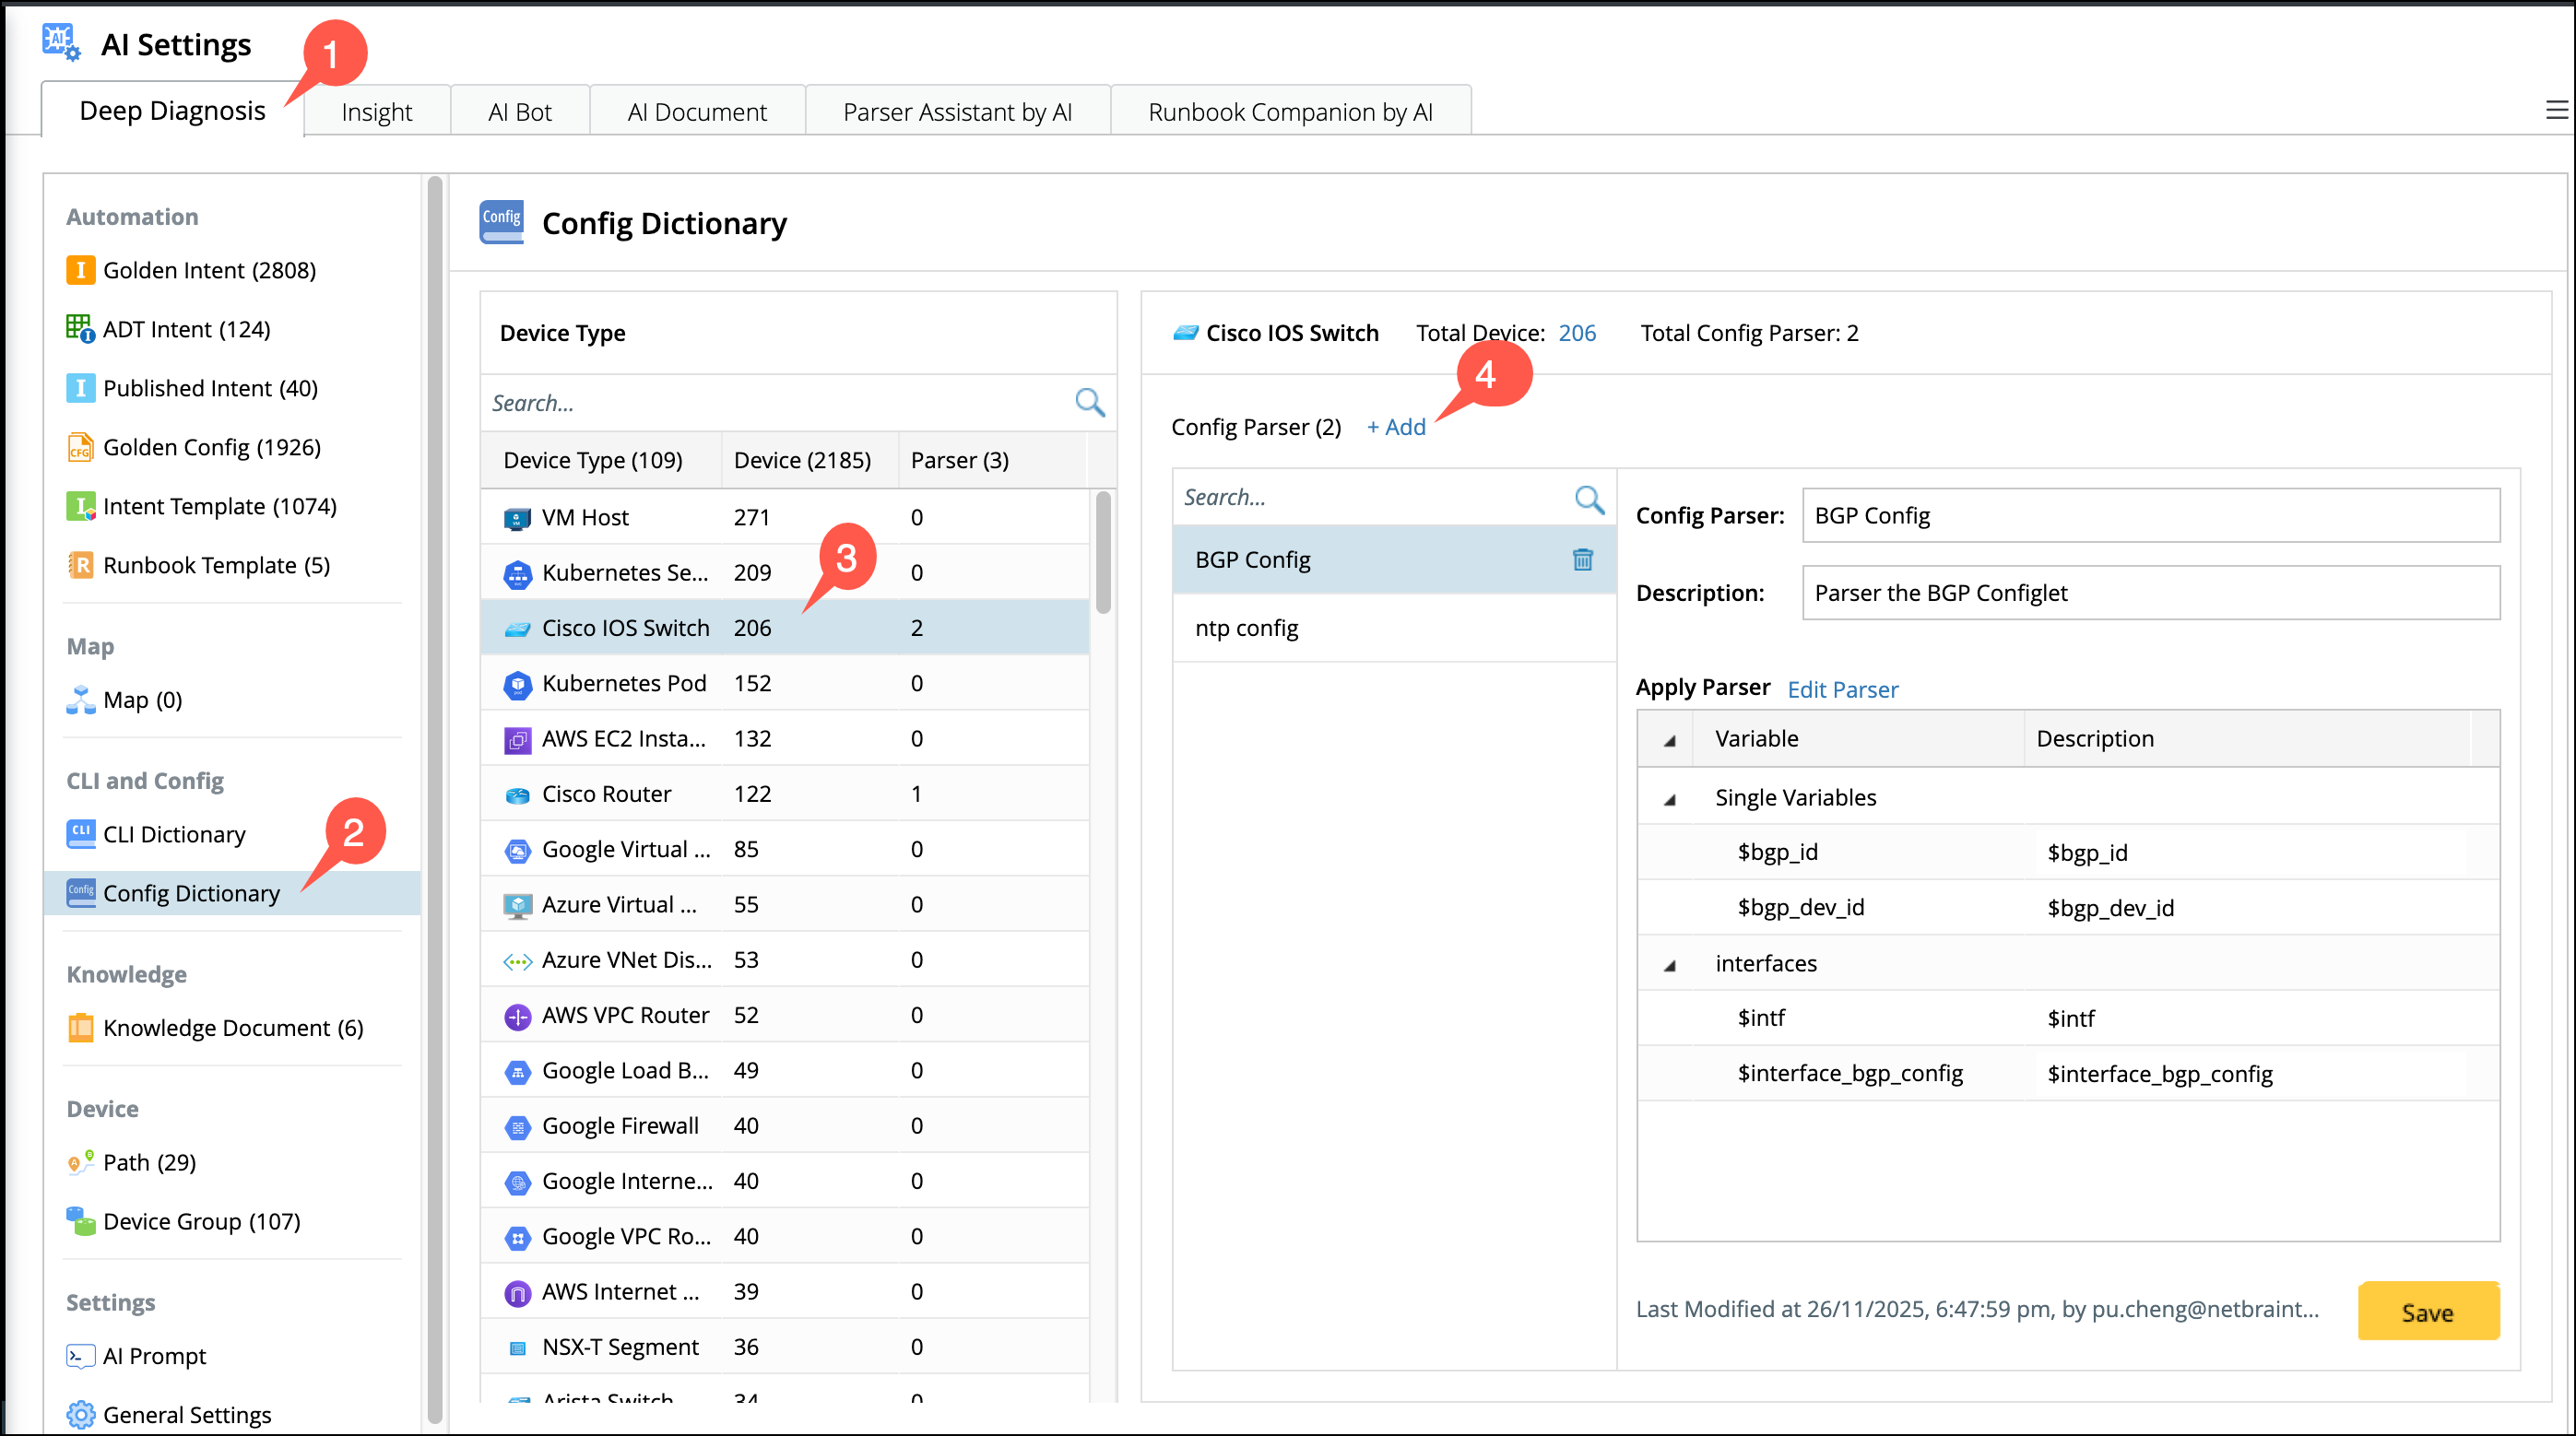Screen dimensions: 2576x1436
Task: Click the Cisco Router device icon
Action: click(517, 795)
